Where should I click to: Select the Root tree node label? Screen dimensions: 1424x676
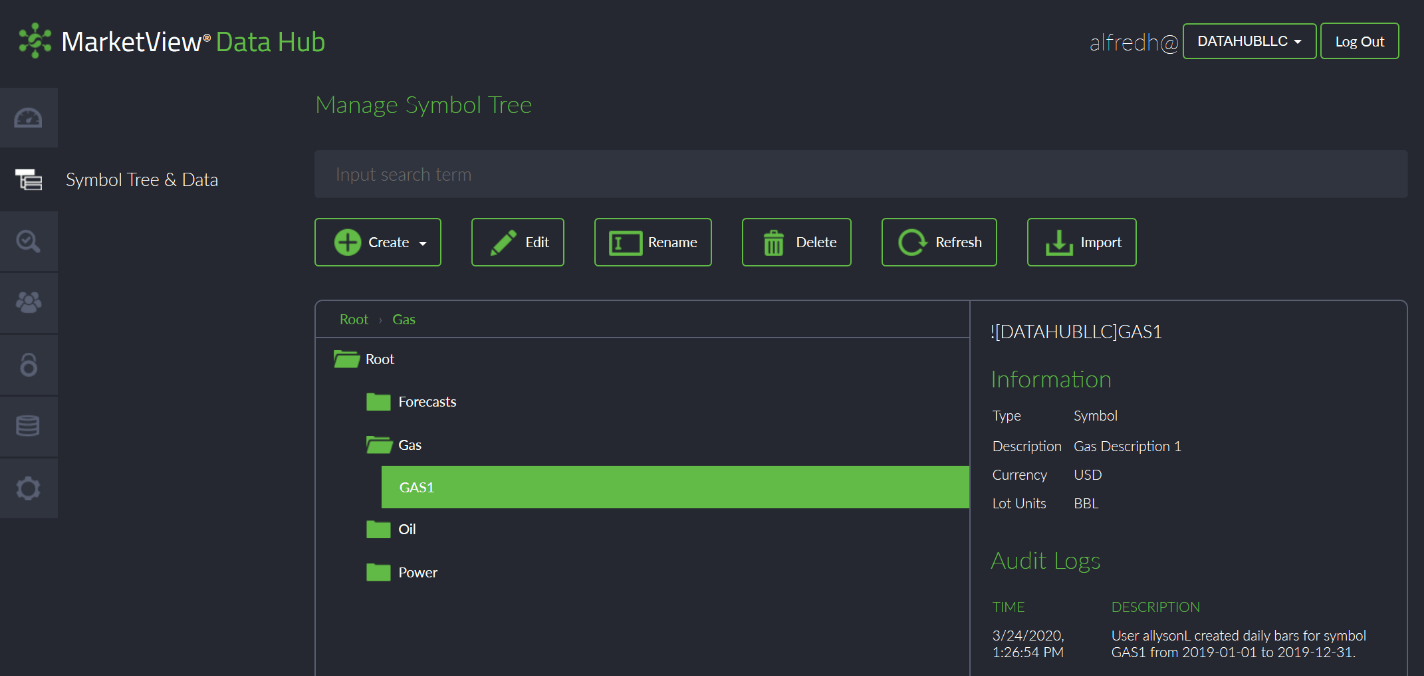click(x=380, y=359)
